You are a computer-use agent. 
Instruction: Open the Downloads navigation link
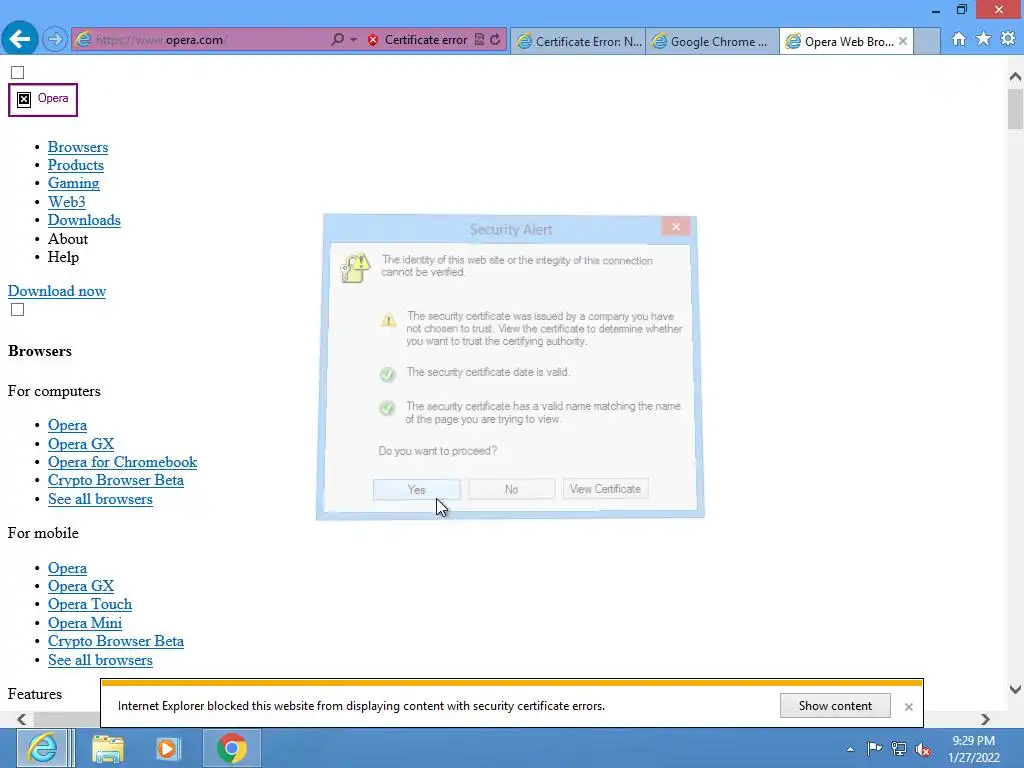pos(84,220)
